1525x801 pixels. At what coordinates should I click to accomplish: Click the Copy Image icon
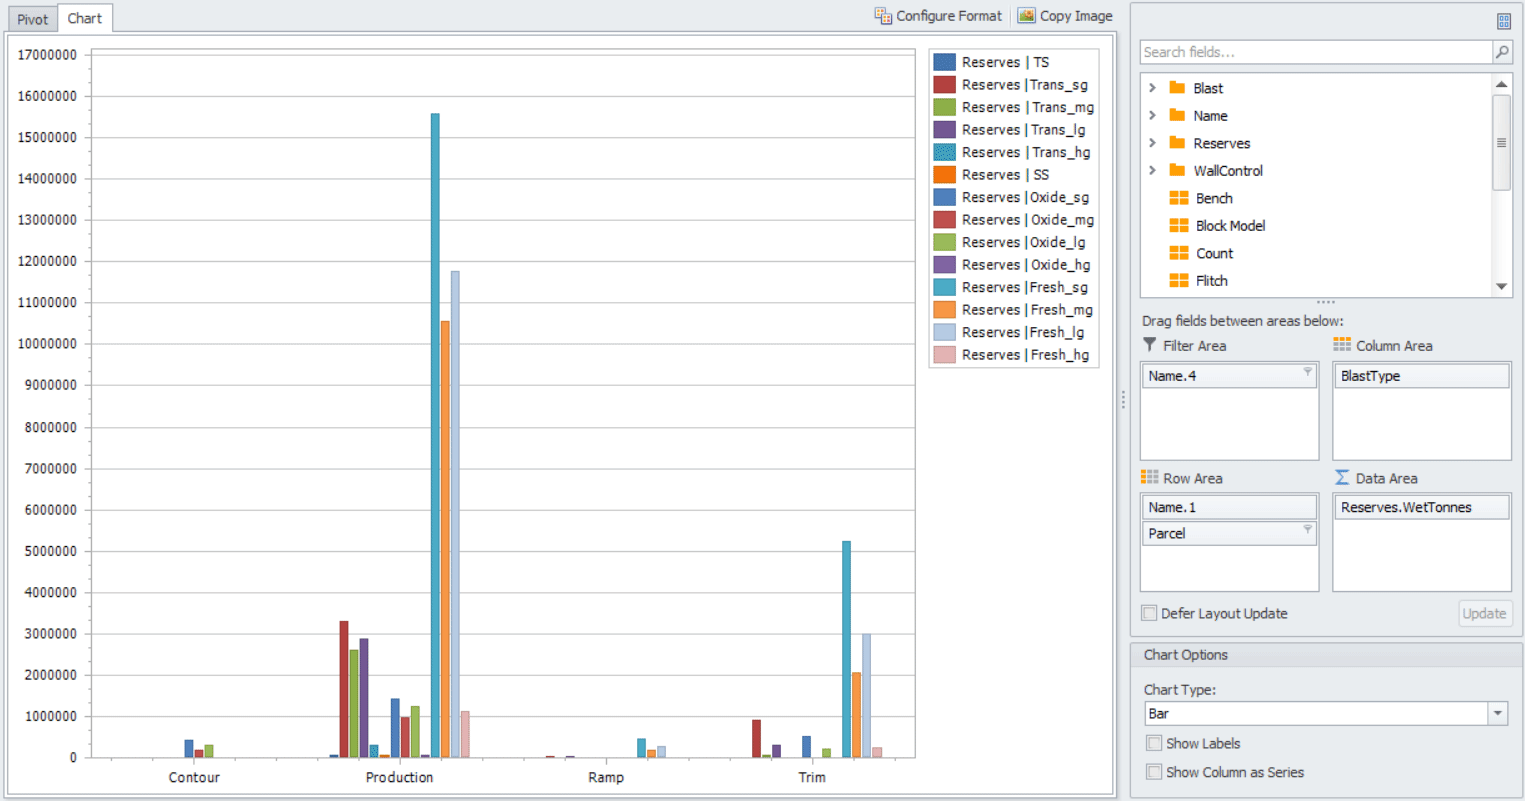(1026, 16)
